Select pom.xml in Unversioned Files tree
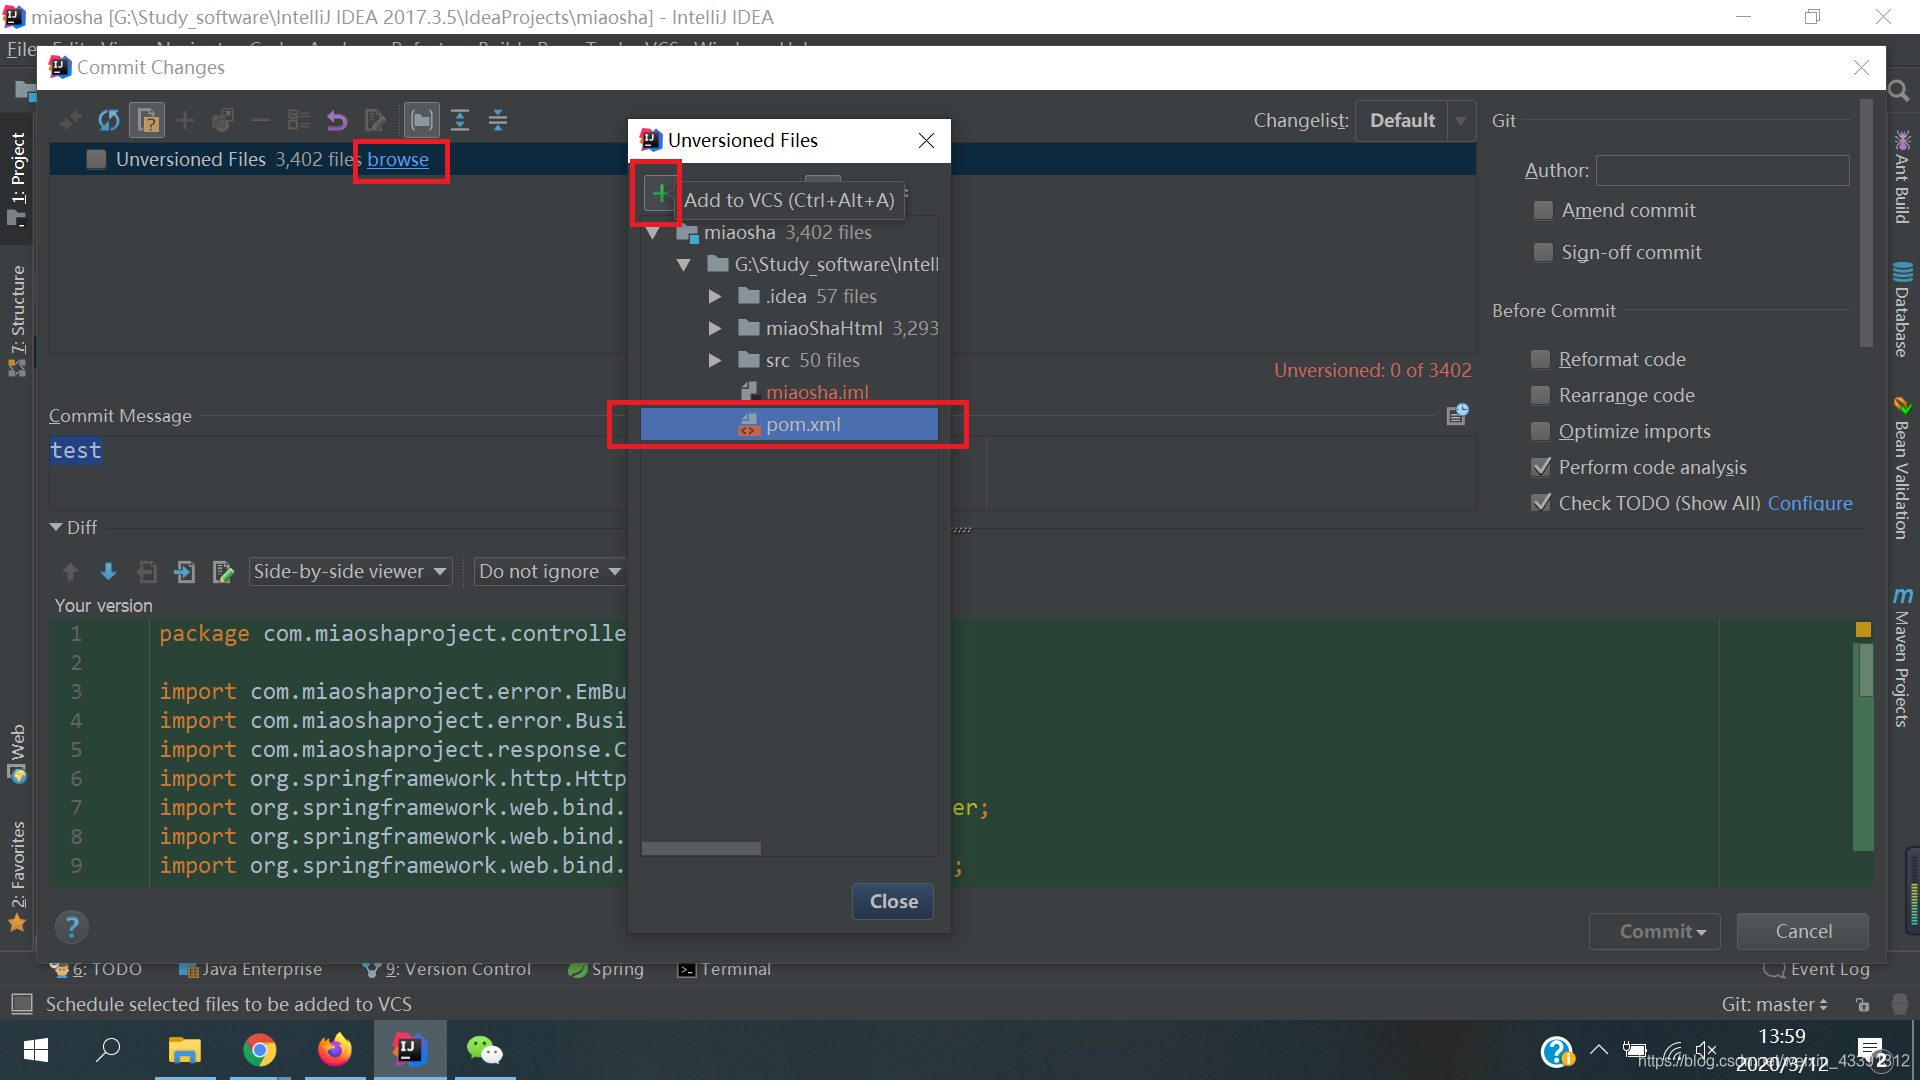The image size is (1920, 1080). pos(789,424)
